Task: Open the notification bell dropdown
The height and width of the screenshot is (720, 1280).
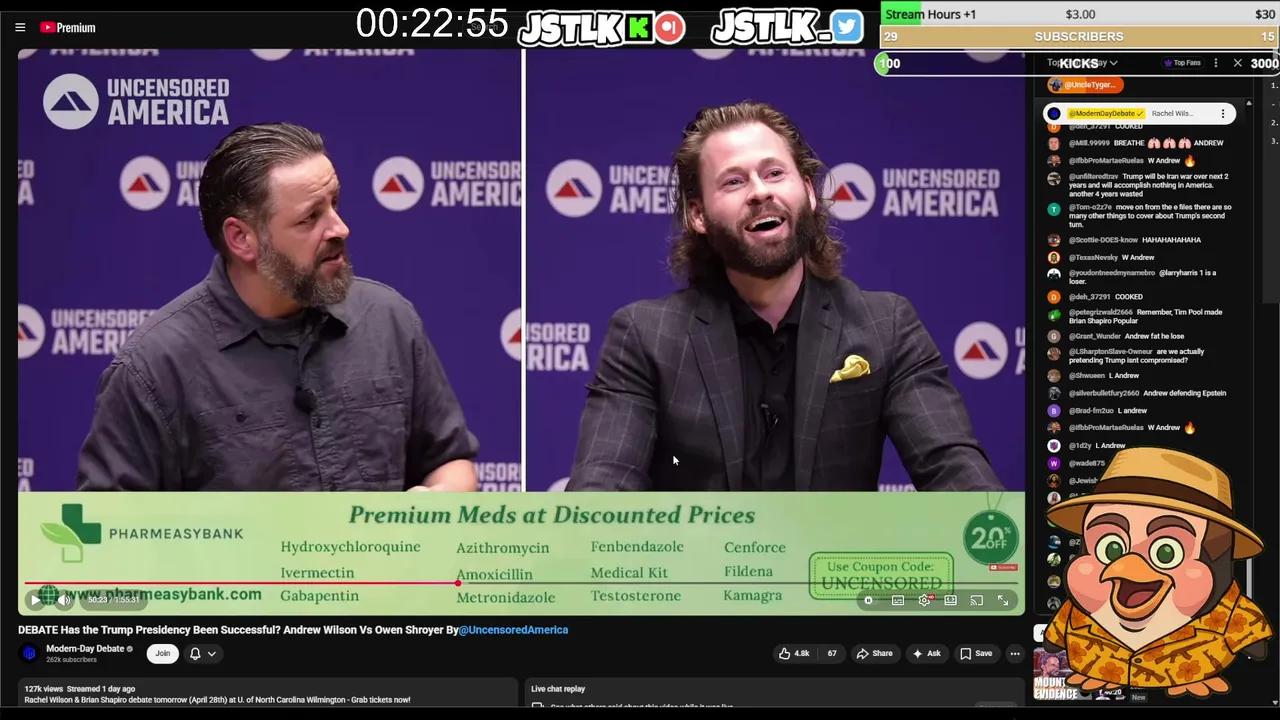Action: coord(203,653)
